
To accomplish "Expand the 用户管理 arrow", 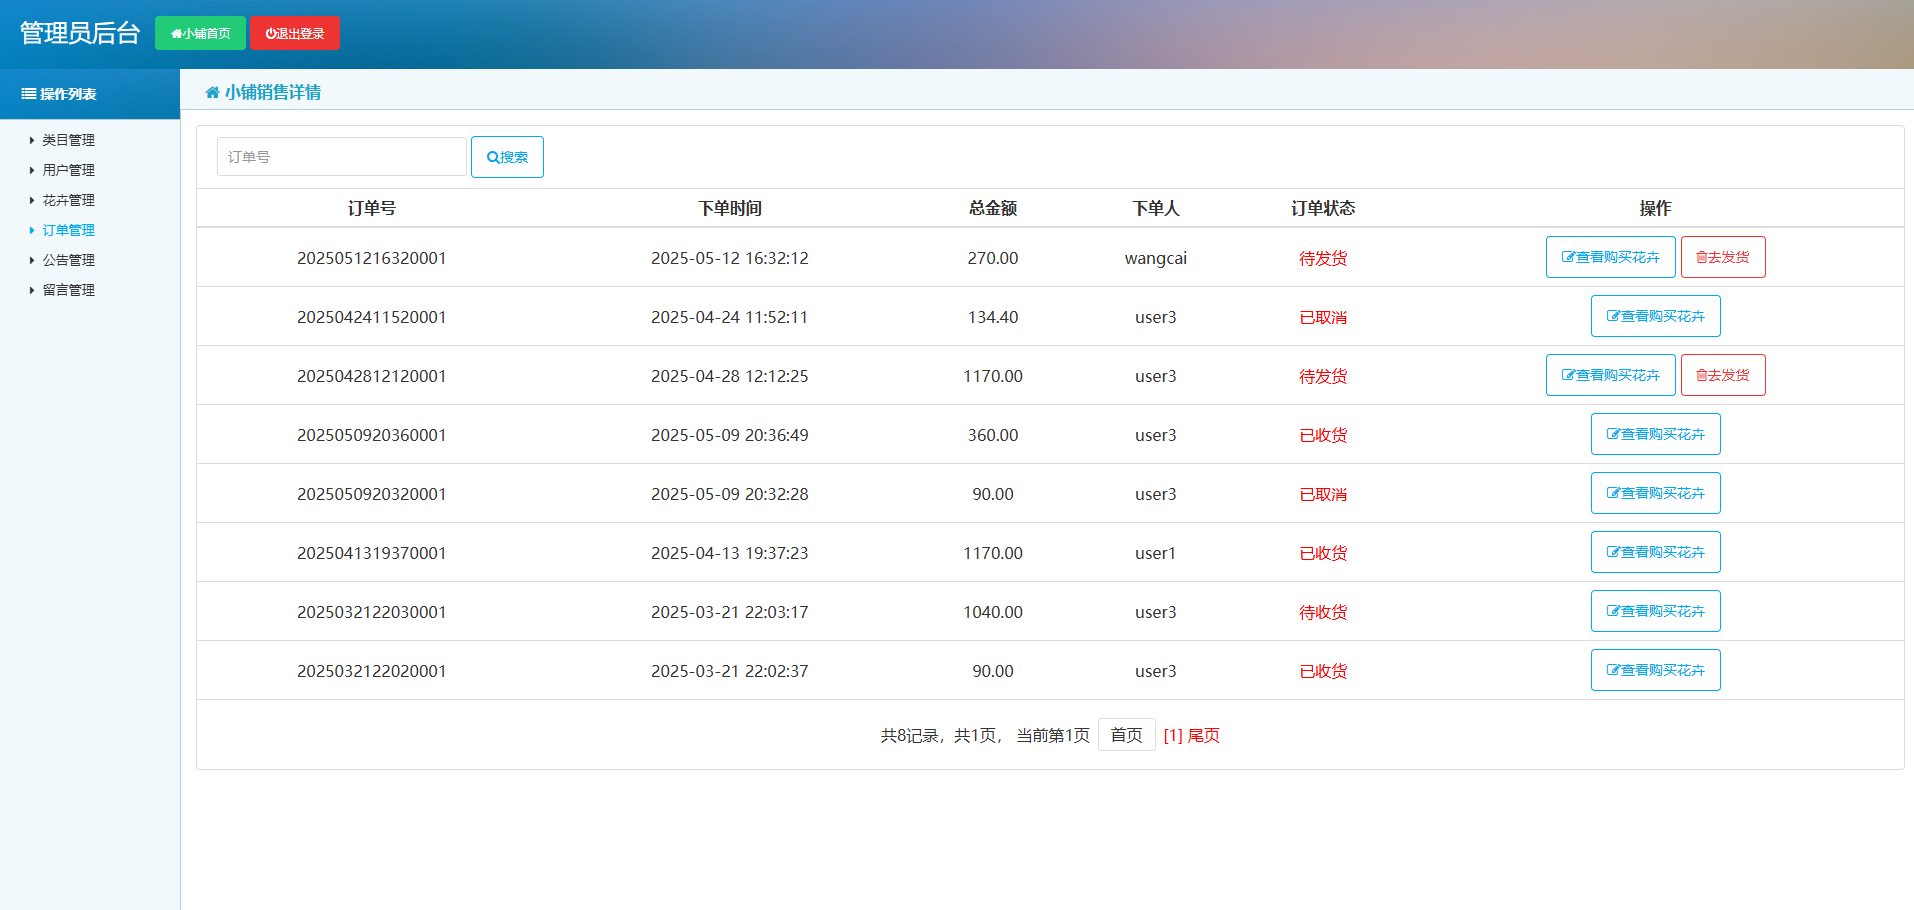I will tap(32, 170).
